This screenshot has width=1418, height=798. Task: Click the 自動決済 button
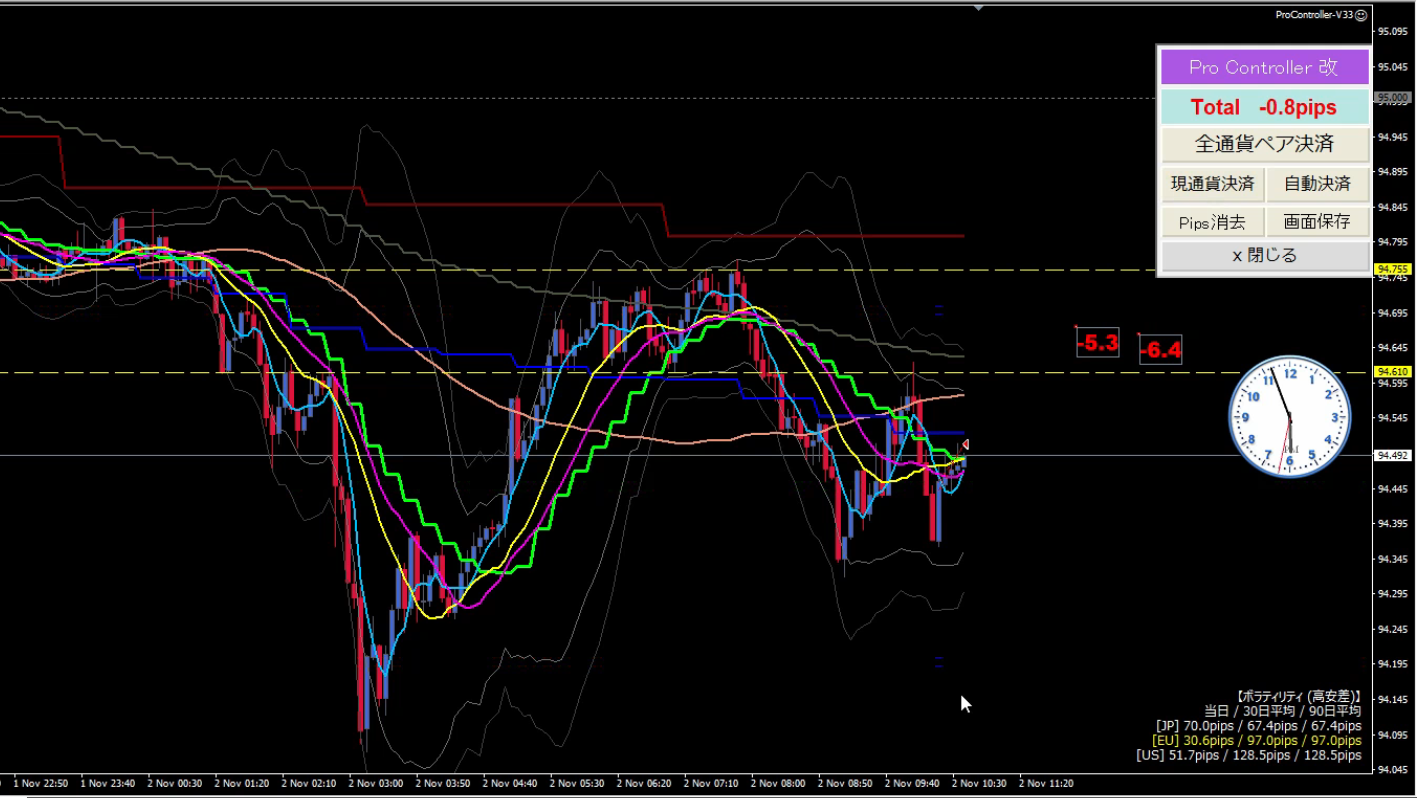coord(1317,184)
